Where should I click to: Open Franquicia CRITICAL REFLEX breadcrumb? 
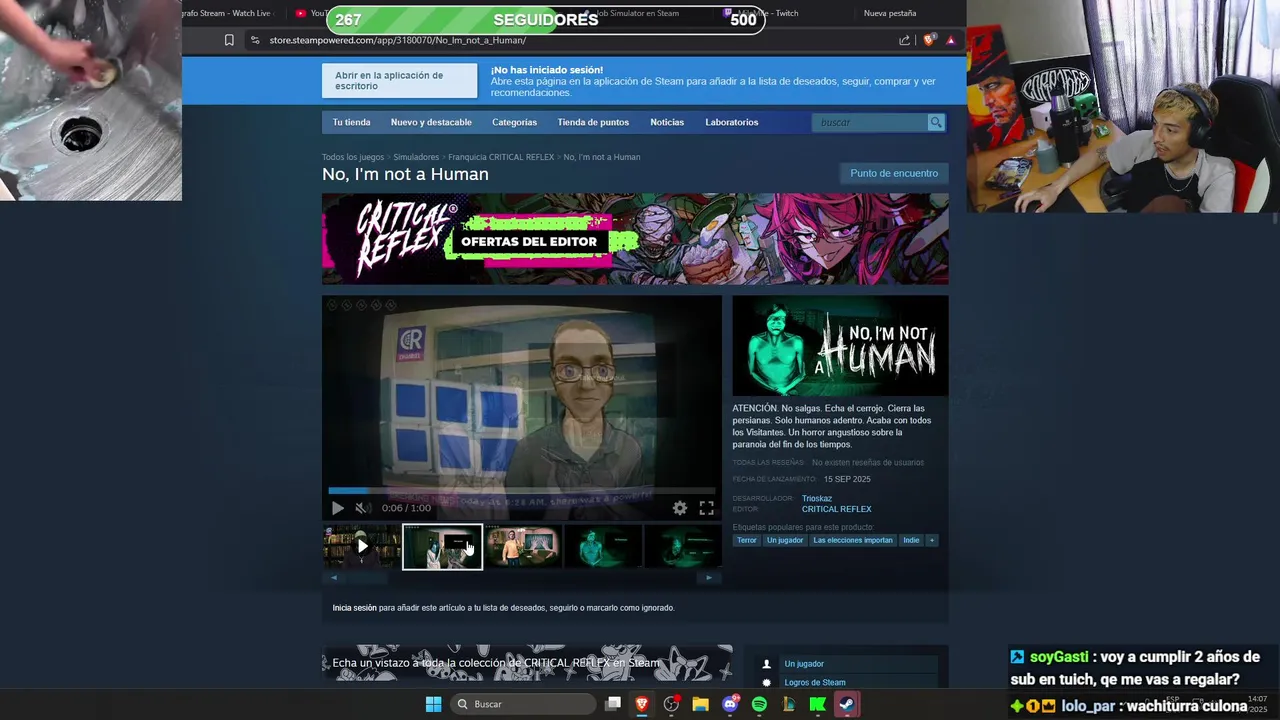[x=501, y=157]
